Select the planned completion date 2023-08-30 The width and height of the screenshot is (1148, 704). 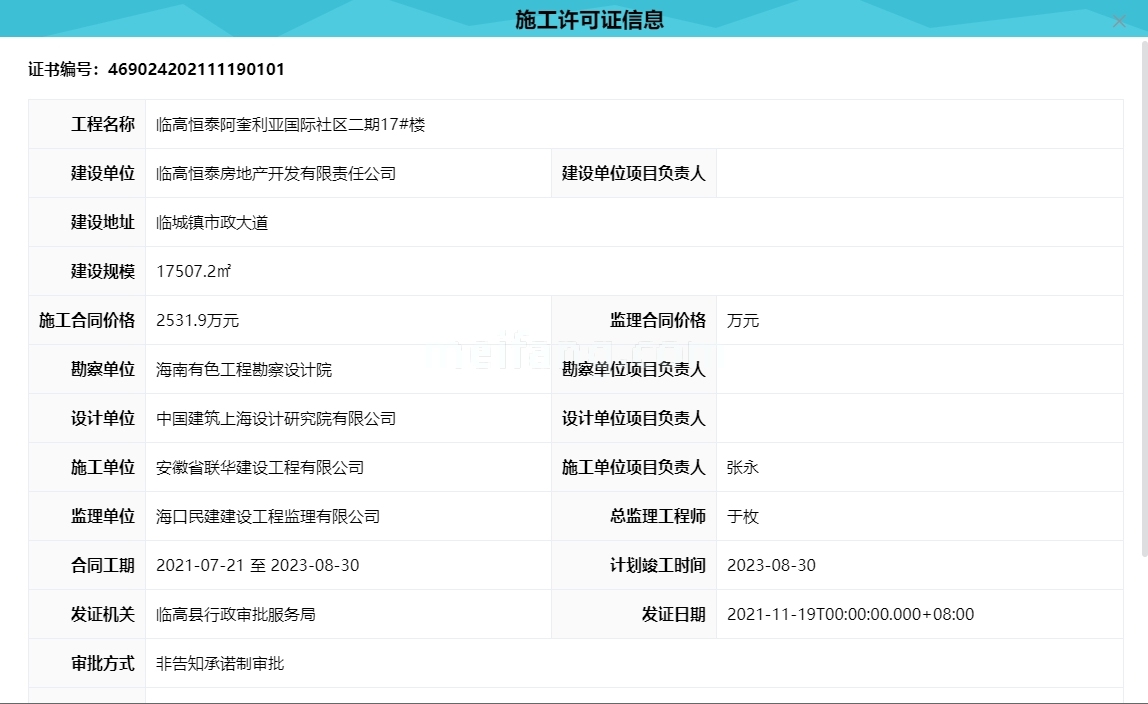(771, 565)
